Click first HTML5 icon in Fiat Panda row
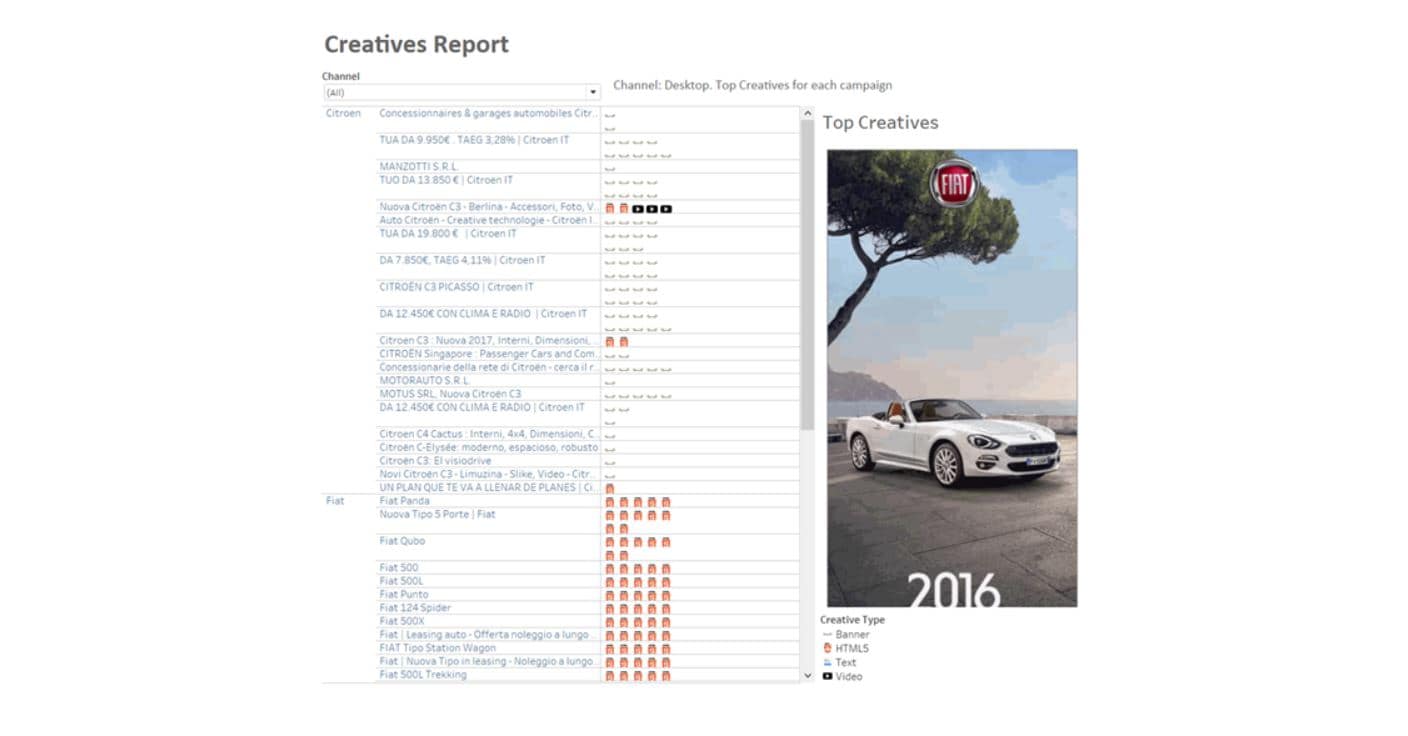The image size is (1408, 736). coord(610,502)
